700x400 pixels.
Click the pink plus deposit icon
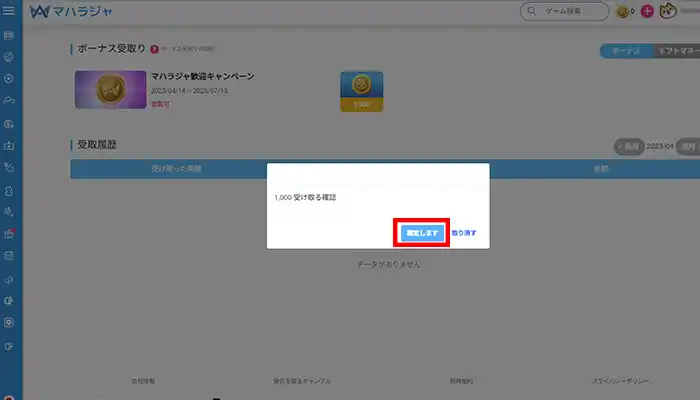(x=647, y=12)
